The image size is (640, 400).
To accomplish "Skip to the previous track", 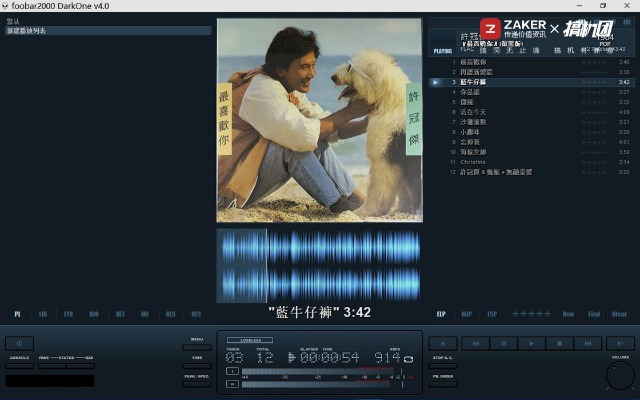I will point(476,343).
